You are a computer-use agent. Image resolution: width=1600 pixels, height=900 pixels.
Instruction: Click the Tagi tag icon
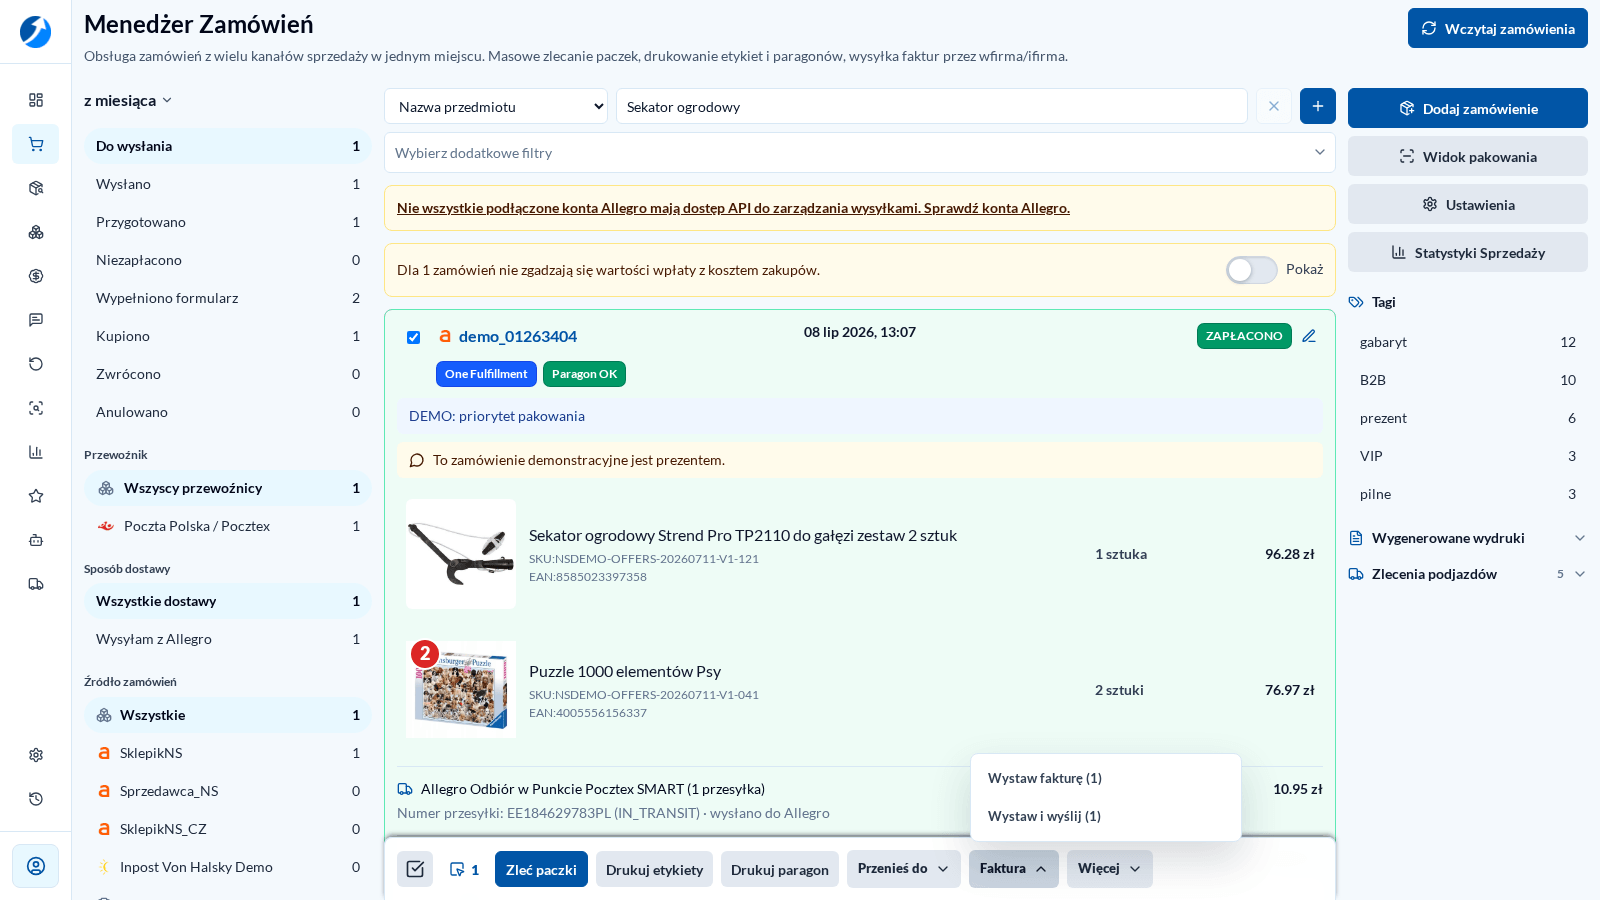point(1356,302)
